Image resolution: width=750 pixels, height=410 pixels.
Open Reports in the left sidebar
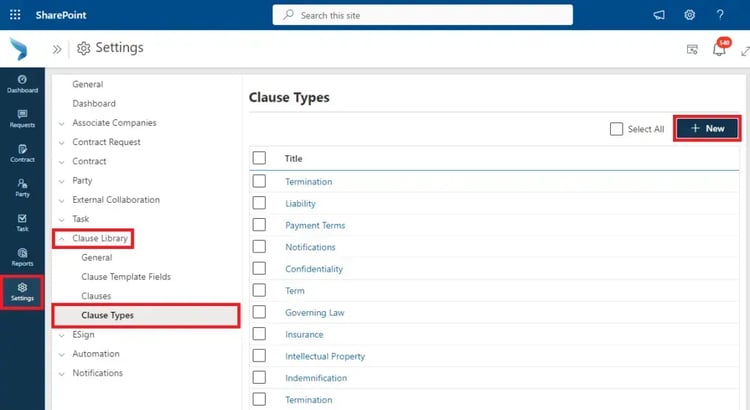(x=22, y=257)
